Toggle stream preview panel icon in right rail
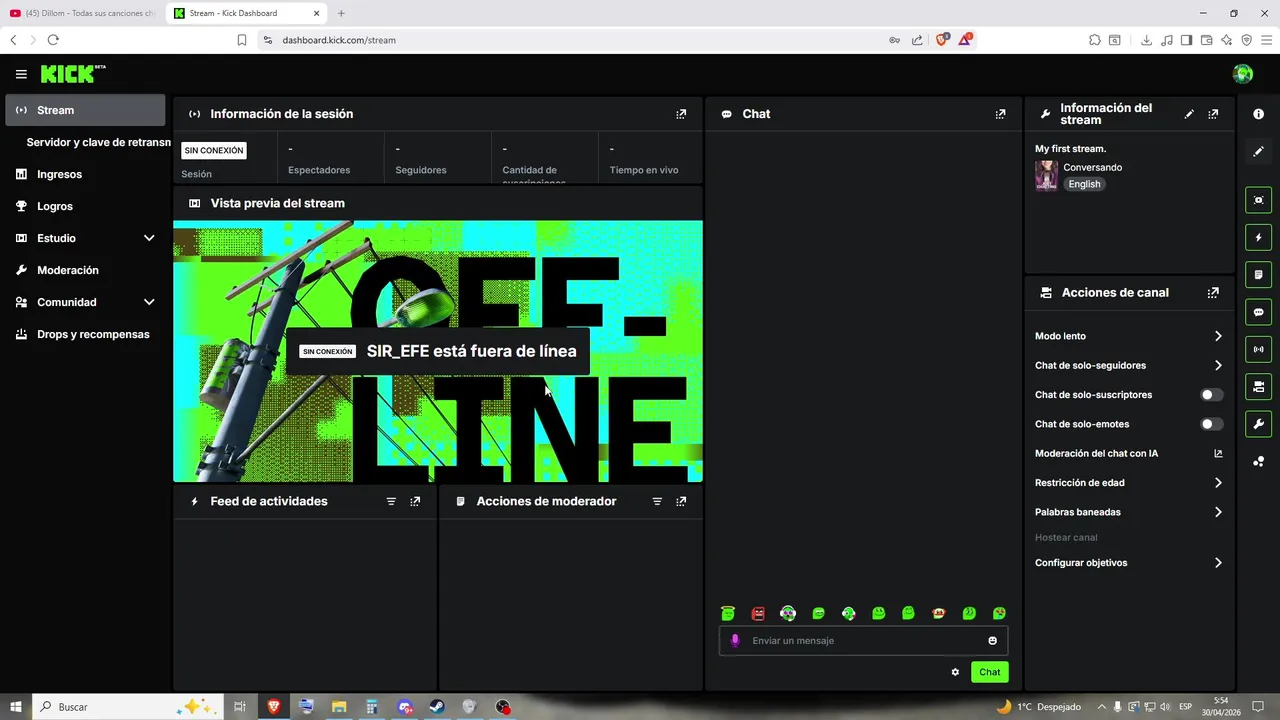Viewport: 1280px width, 720px height. click(x=1259, y=200)
